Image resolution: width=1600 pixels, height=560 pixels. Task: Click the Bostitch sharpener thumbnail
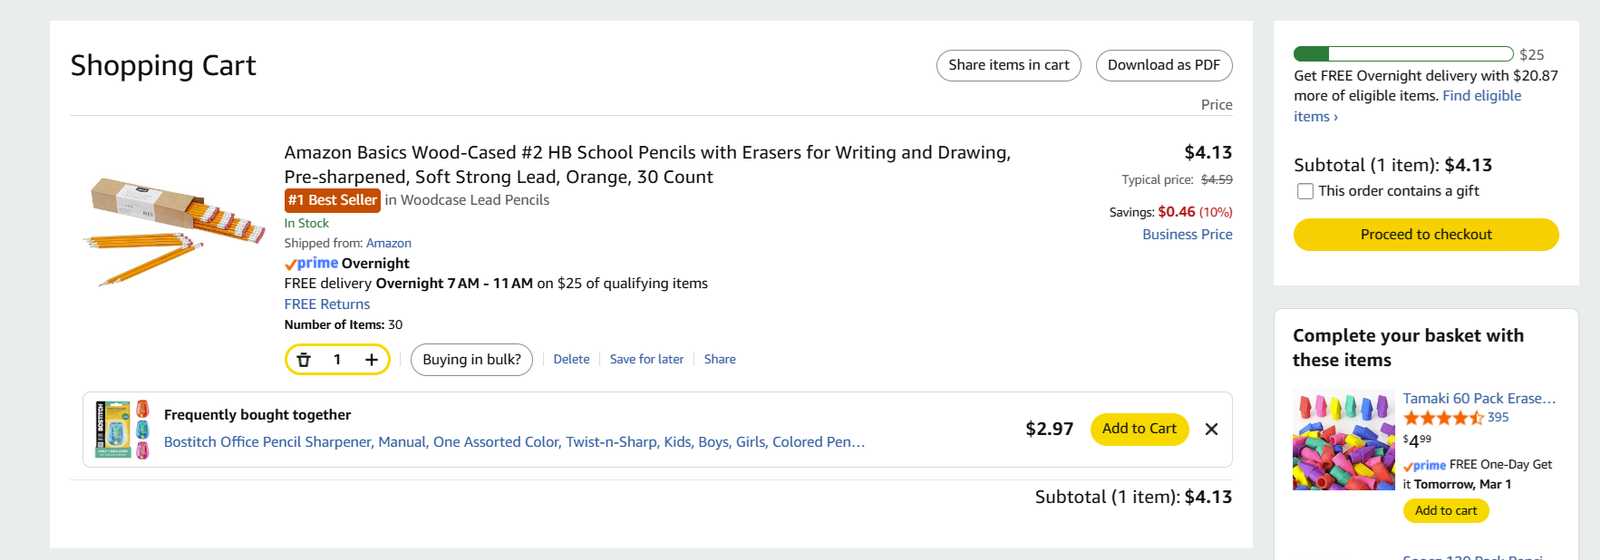(x=122, y=430)
